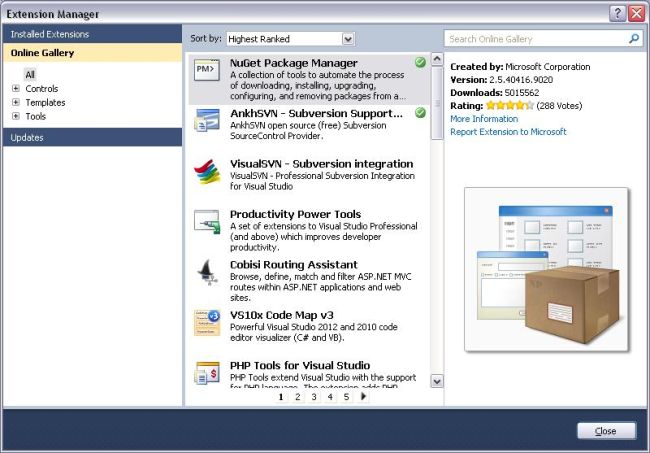The image size is (650, 453).
Task: Click the VS10x Code Map v3 icon
Action: click(x=207, y=322)
